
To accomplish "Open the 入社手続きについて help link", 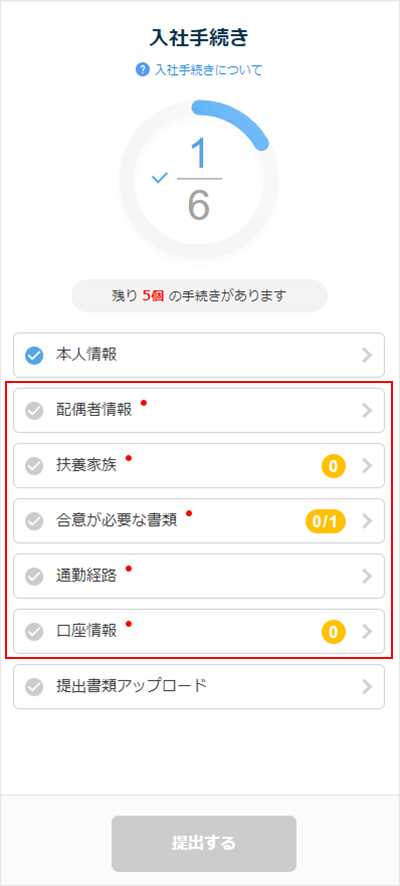I will (208, 70).
